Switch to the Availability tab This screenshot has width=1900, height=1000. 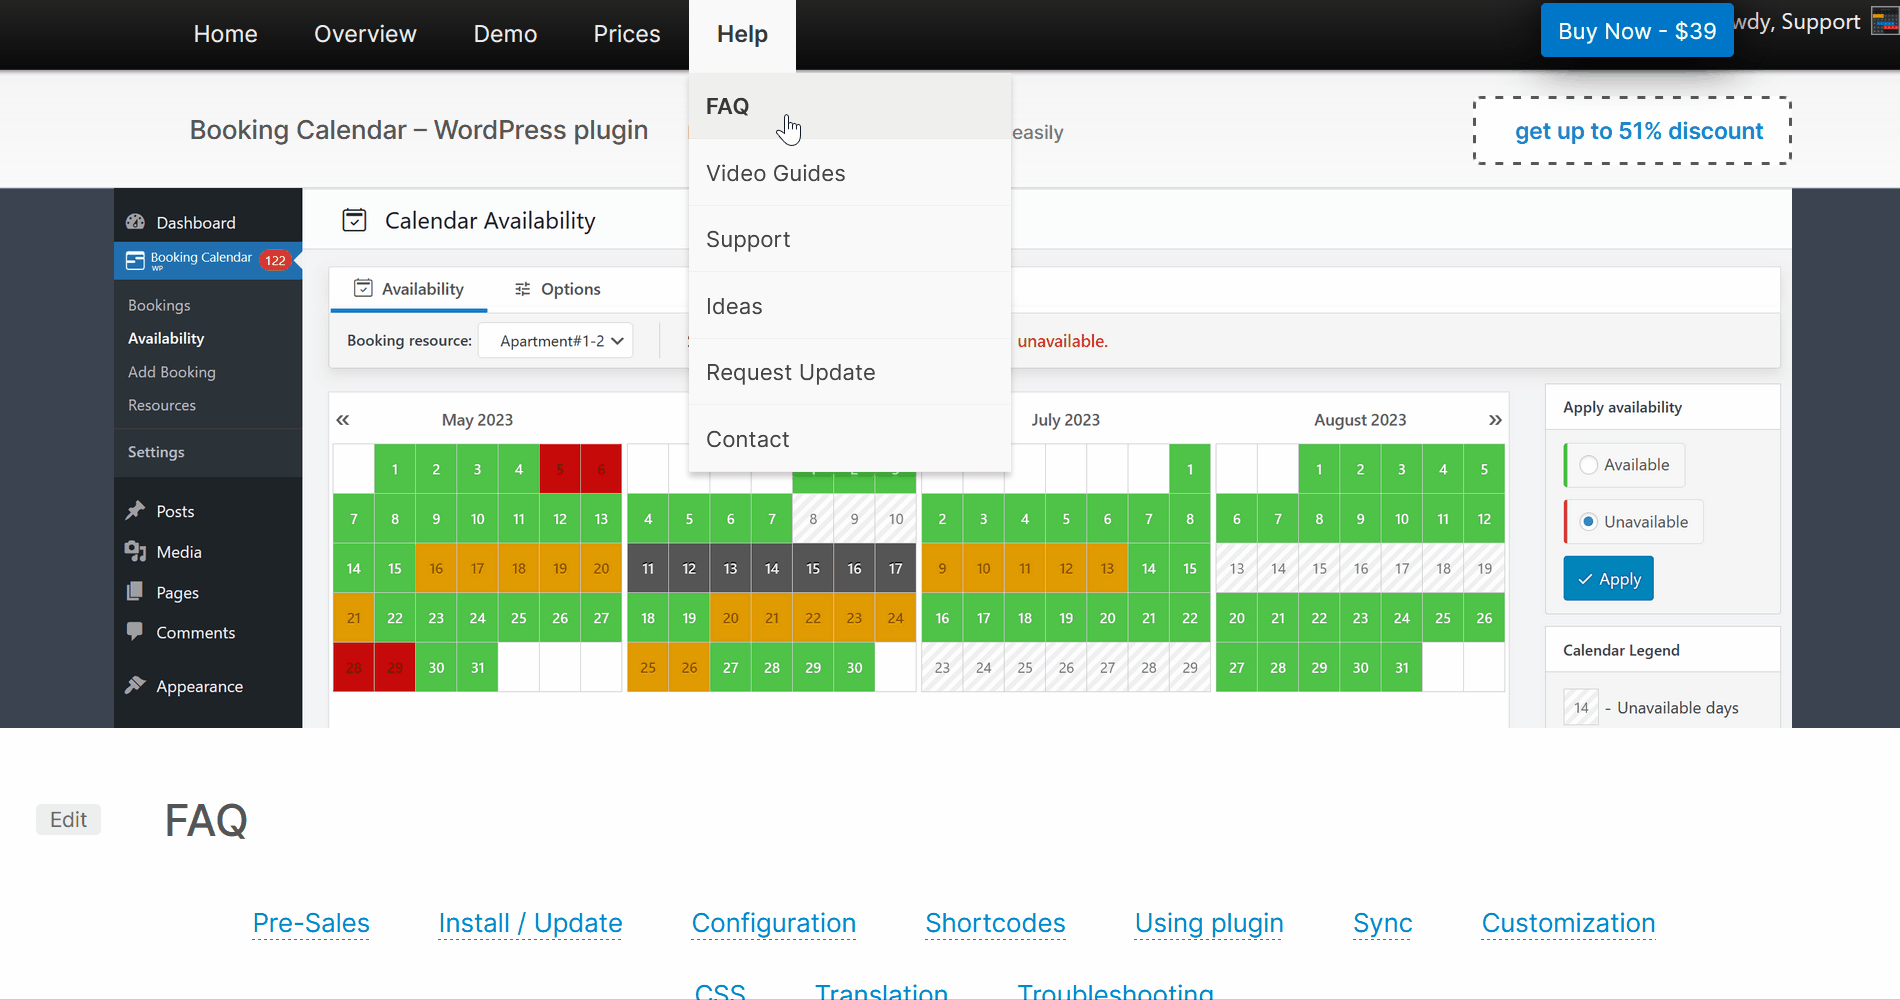pos(409,289)
